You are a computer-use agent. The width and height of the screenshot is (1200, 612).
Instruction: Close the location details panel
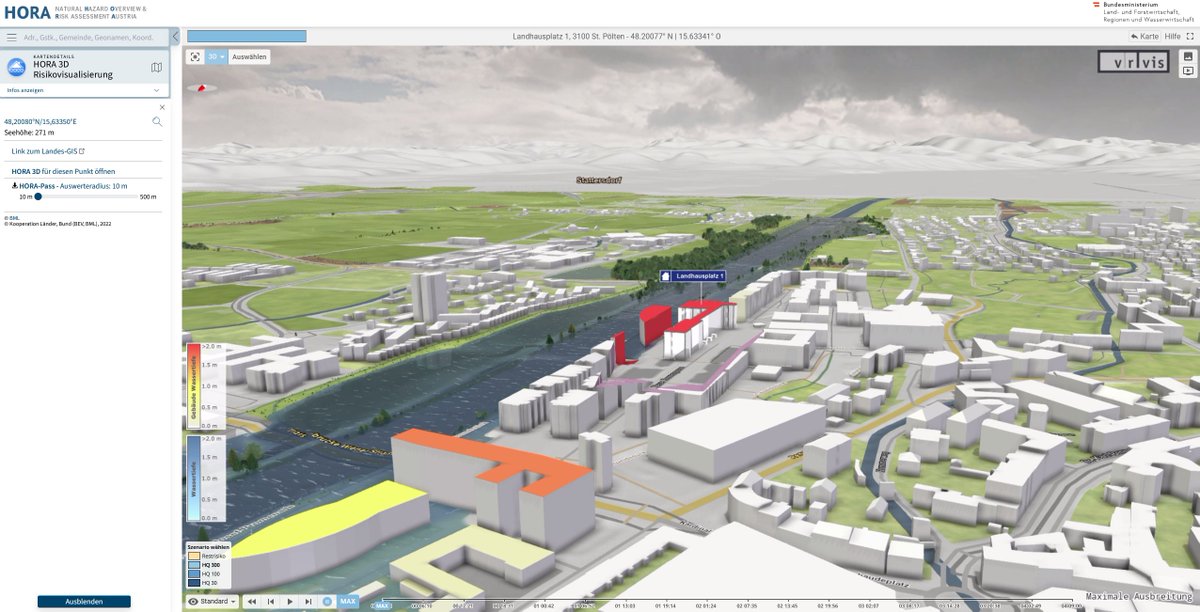(162, 107)
